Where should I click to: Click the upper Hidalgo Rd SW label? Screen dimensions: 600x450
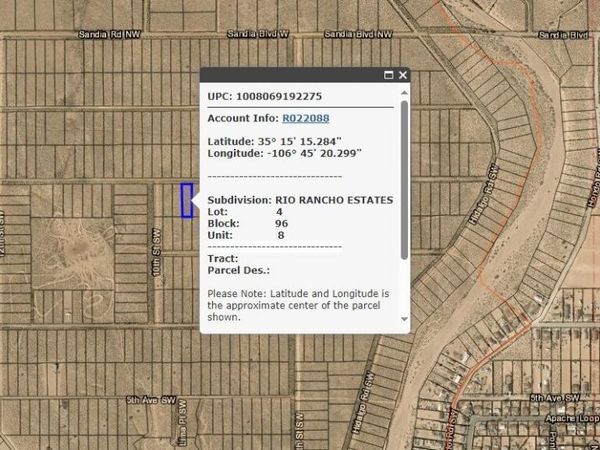[484, 195]
